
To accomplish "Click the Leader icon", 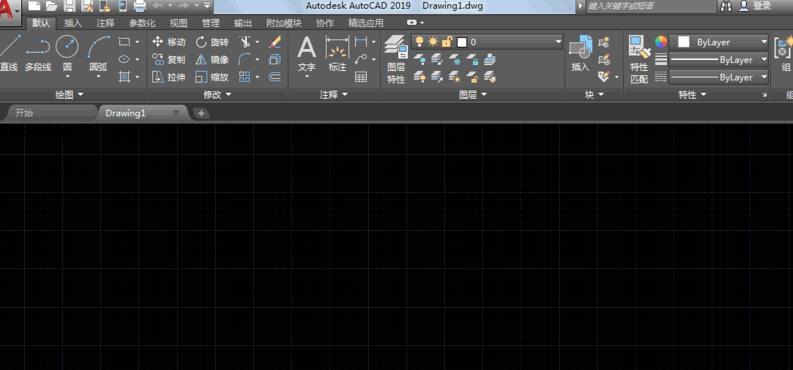I will click(x=361, y=60).
